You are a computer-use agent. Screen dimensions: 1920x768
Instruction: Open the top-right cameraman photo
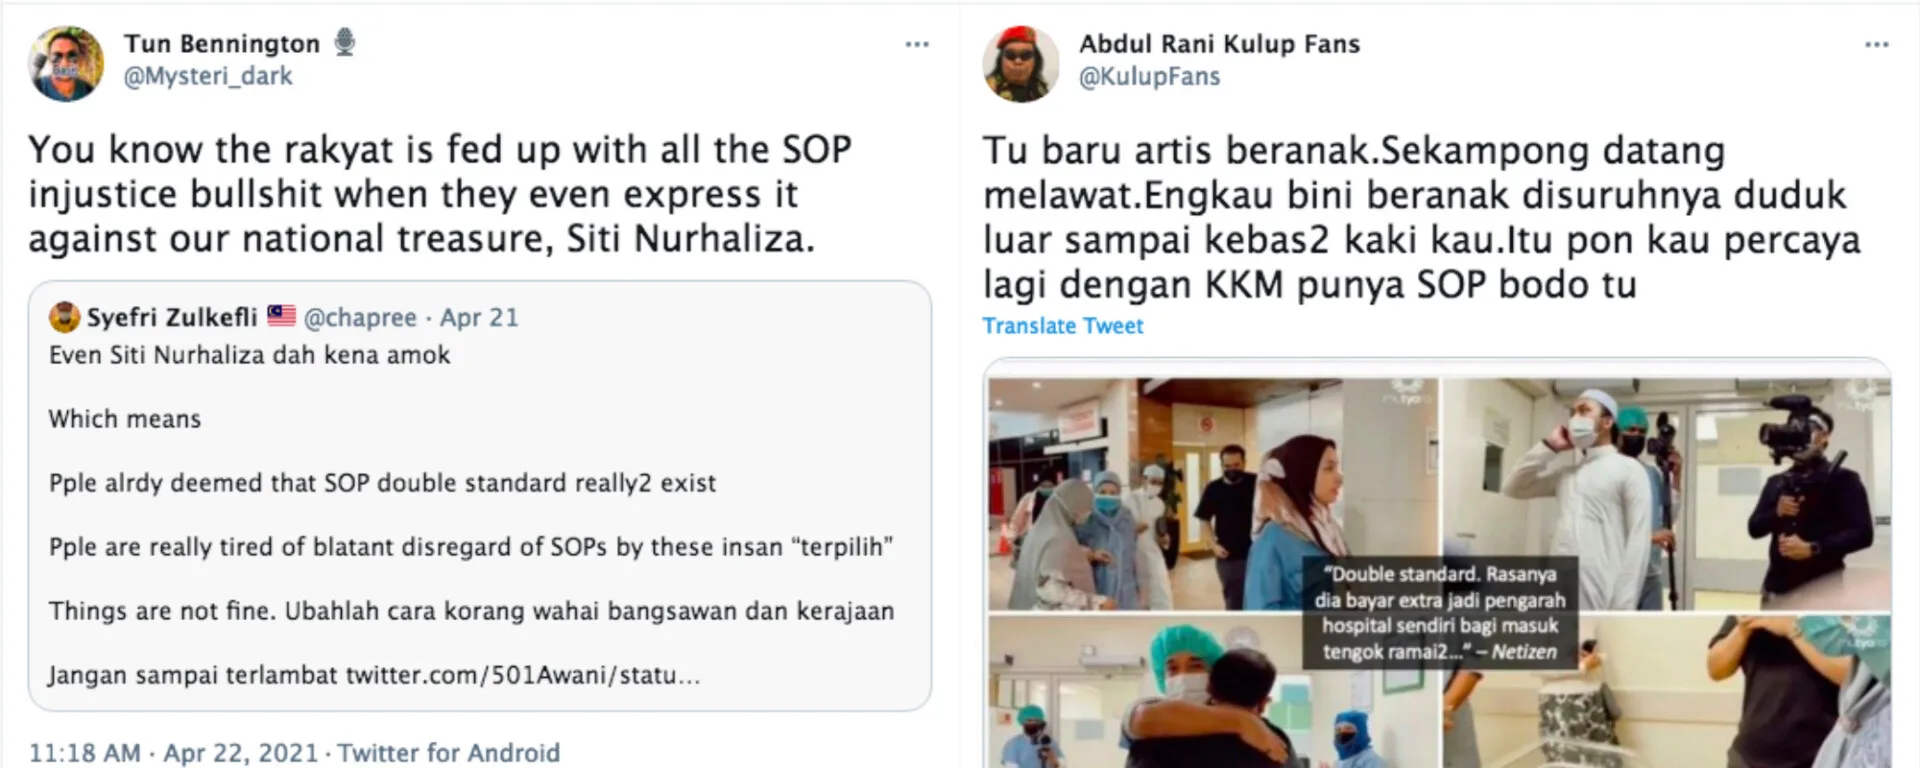(1665, 494)
